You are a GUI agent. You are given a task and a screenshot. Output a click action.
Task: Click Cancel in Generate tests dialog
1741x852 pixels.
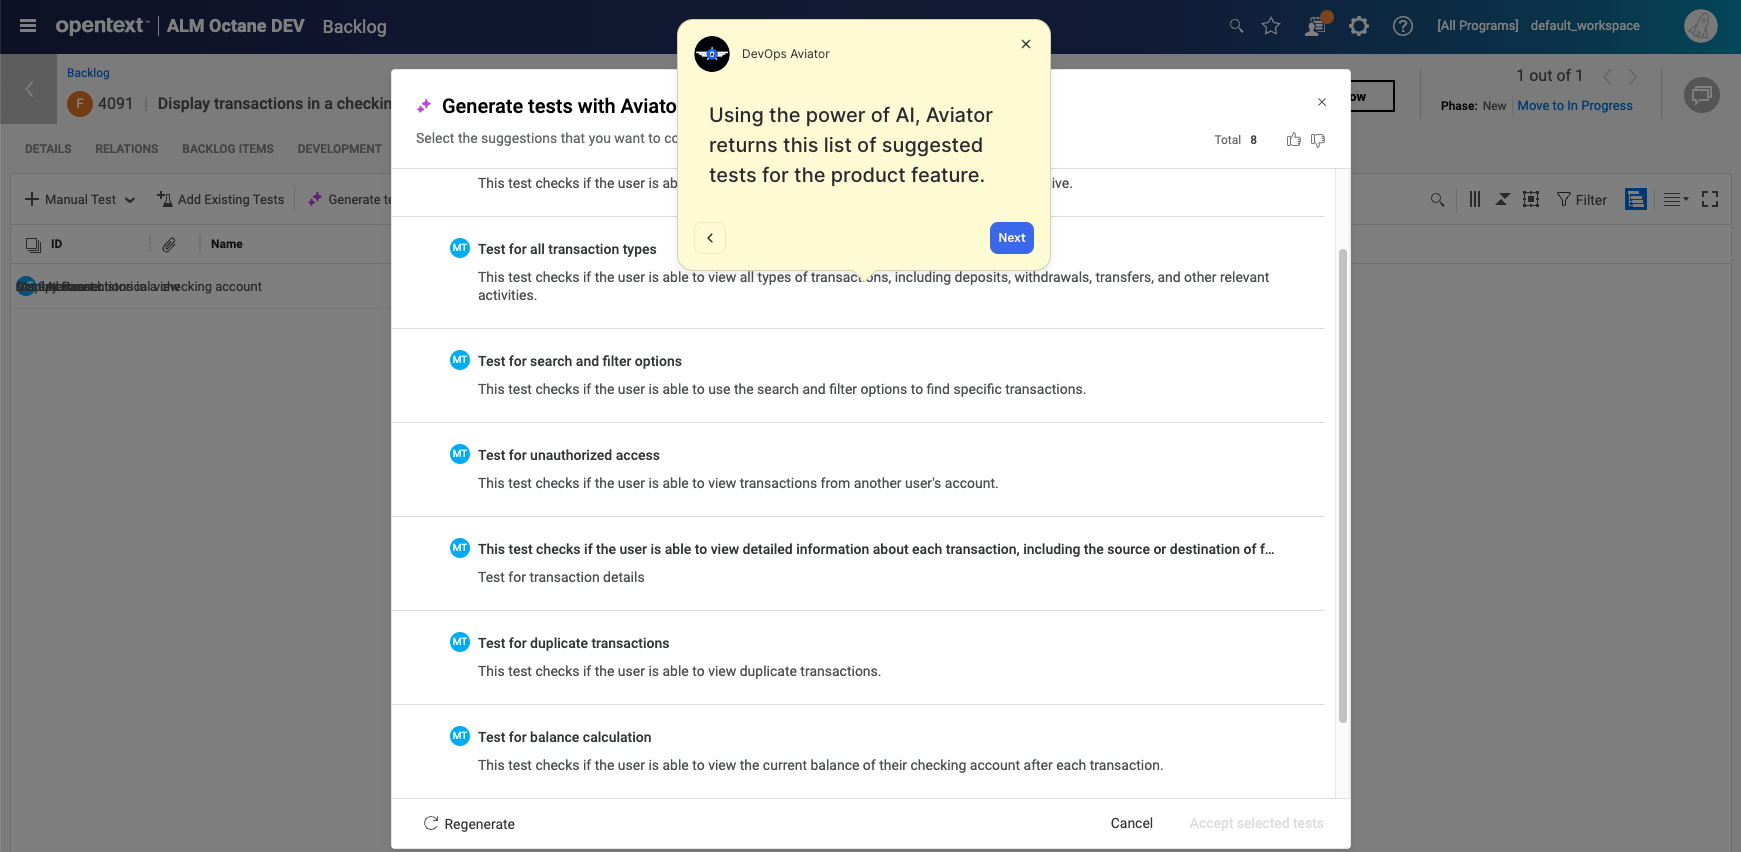(1132, 823)
